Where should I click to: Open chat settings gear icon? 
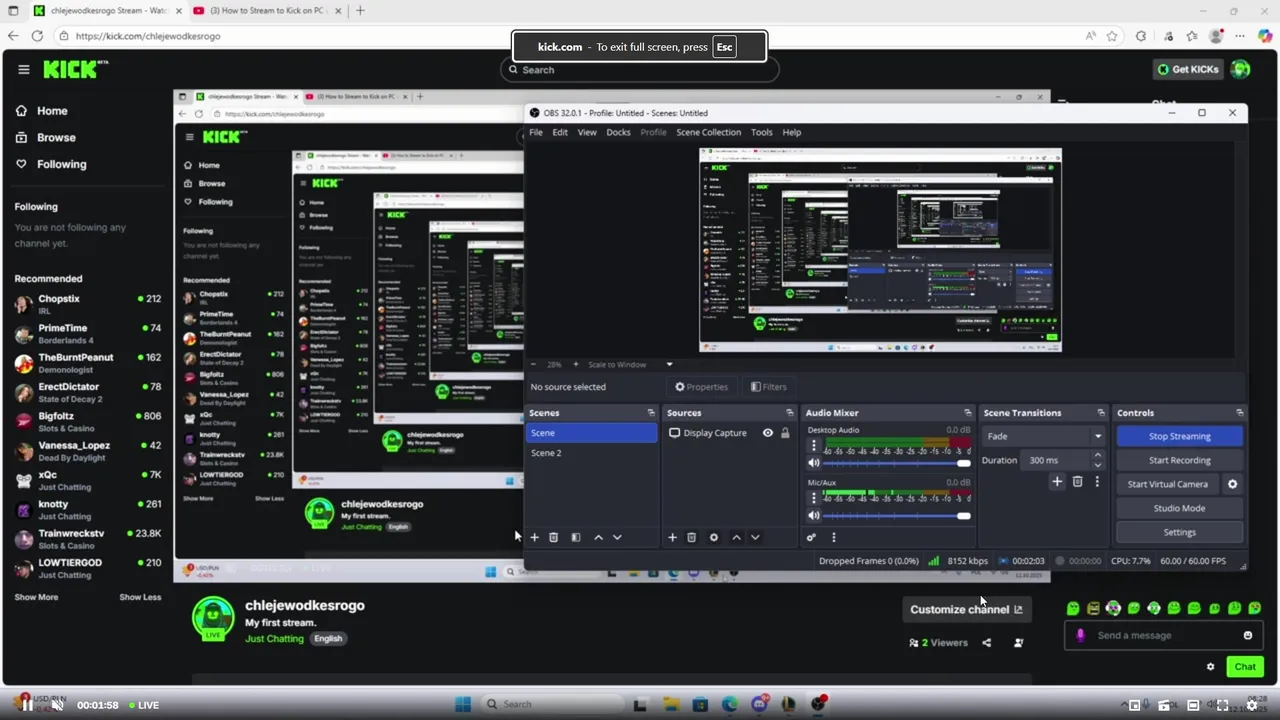coord(1210,667)
